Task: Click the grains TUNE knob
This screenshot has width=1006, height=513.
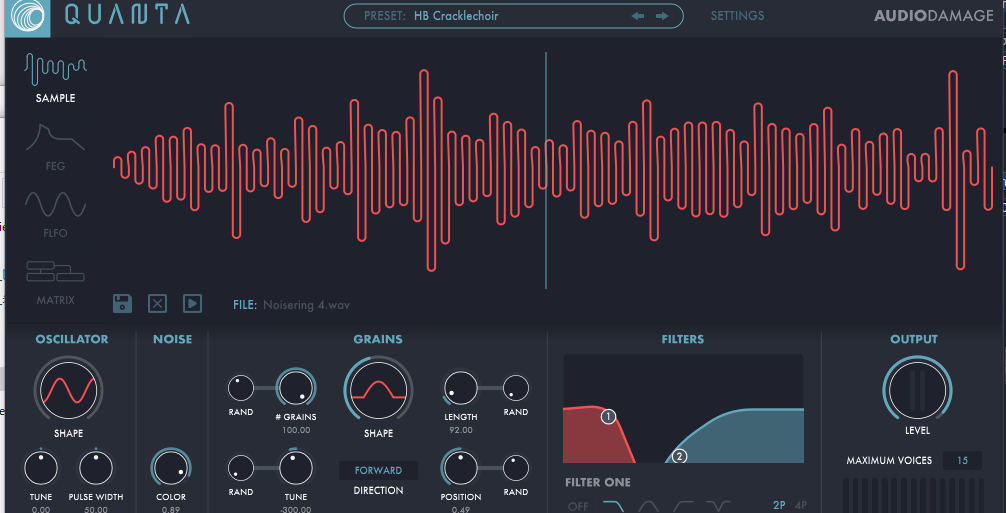Action: click(x=296, y=468)
